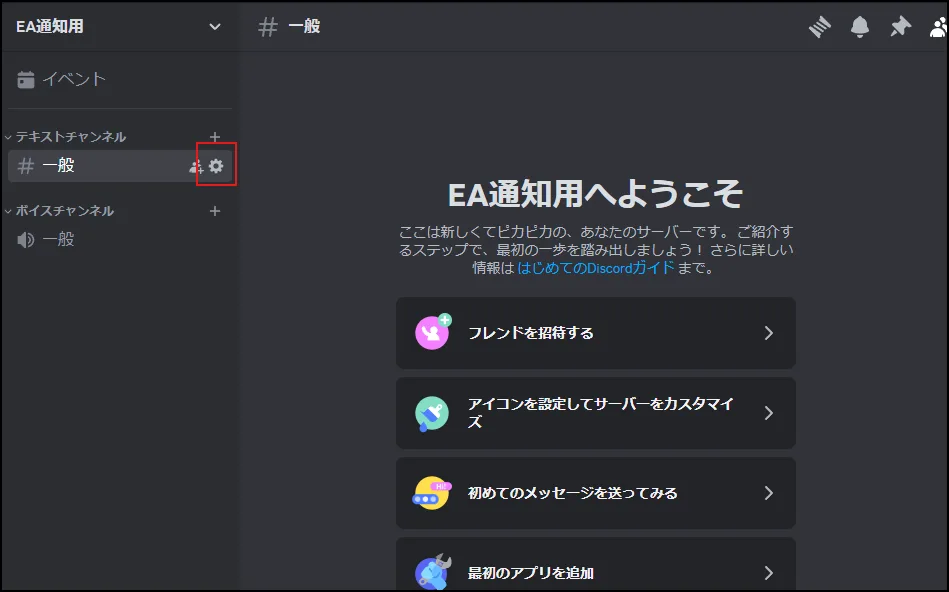Click the chevron on 初めてのメッセージを送ってみる row
Screen dimensions: 949x592
[x=769, y=493]
